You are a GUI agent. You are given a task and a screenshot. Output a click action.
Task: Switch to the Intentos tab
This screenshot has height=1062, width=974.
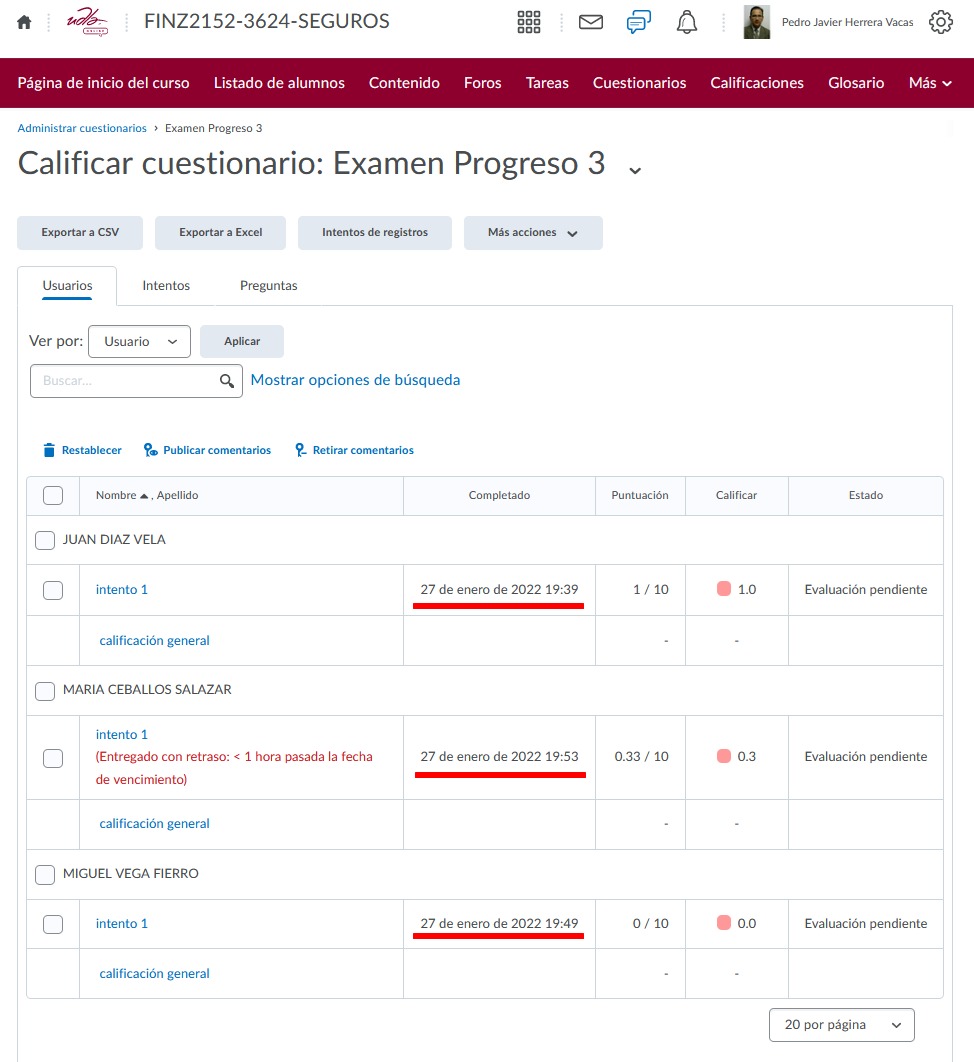coord(166,285)
